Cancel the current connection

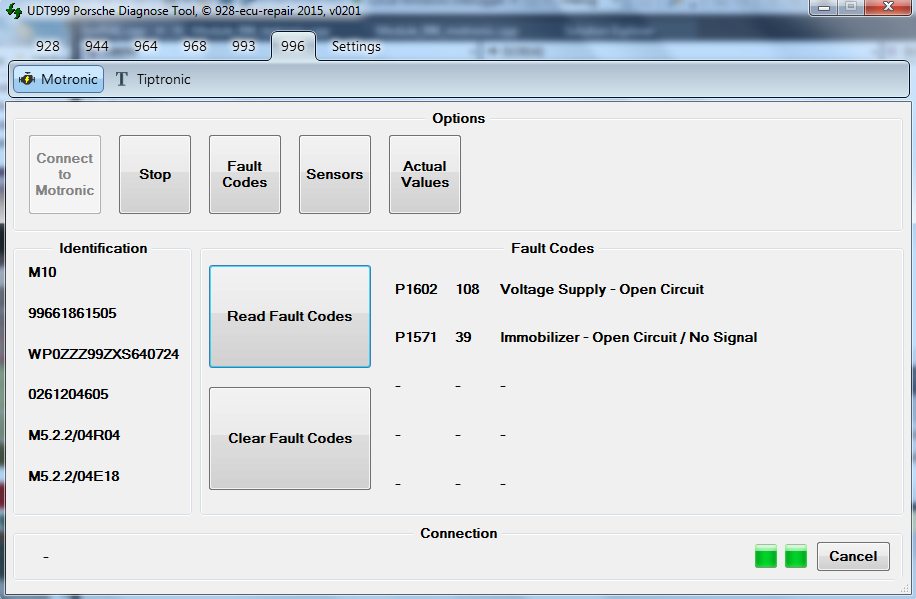[x=853, y=556]
